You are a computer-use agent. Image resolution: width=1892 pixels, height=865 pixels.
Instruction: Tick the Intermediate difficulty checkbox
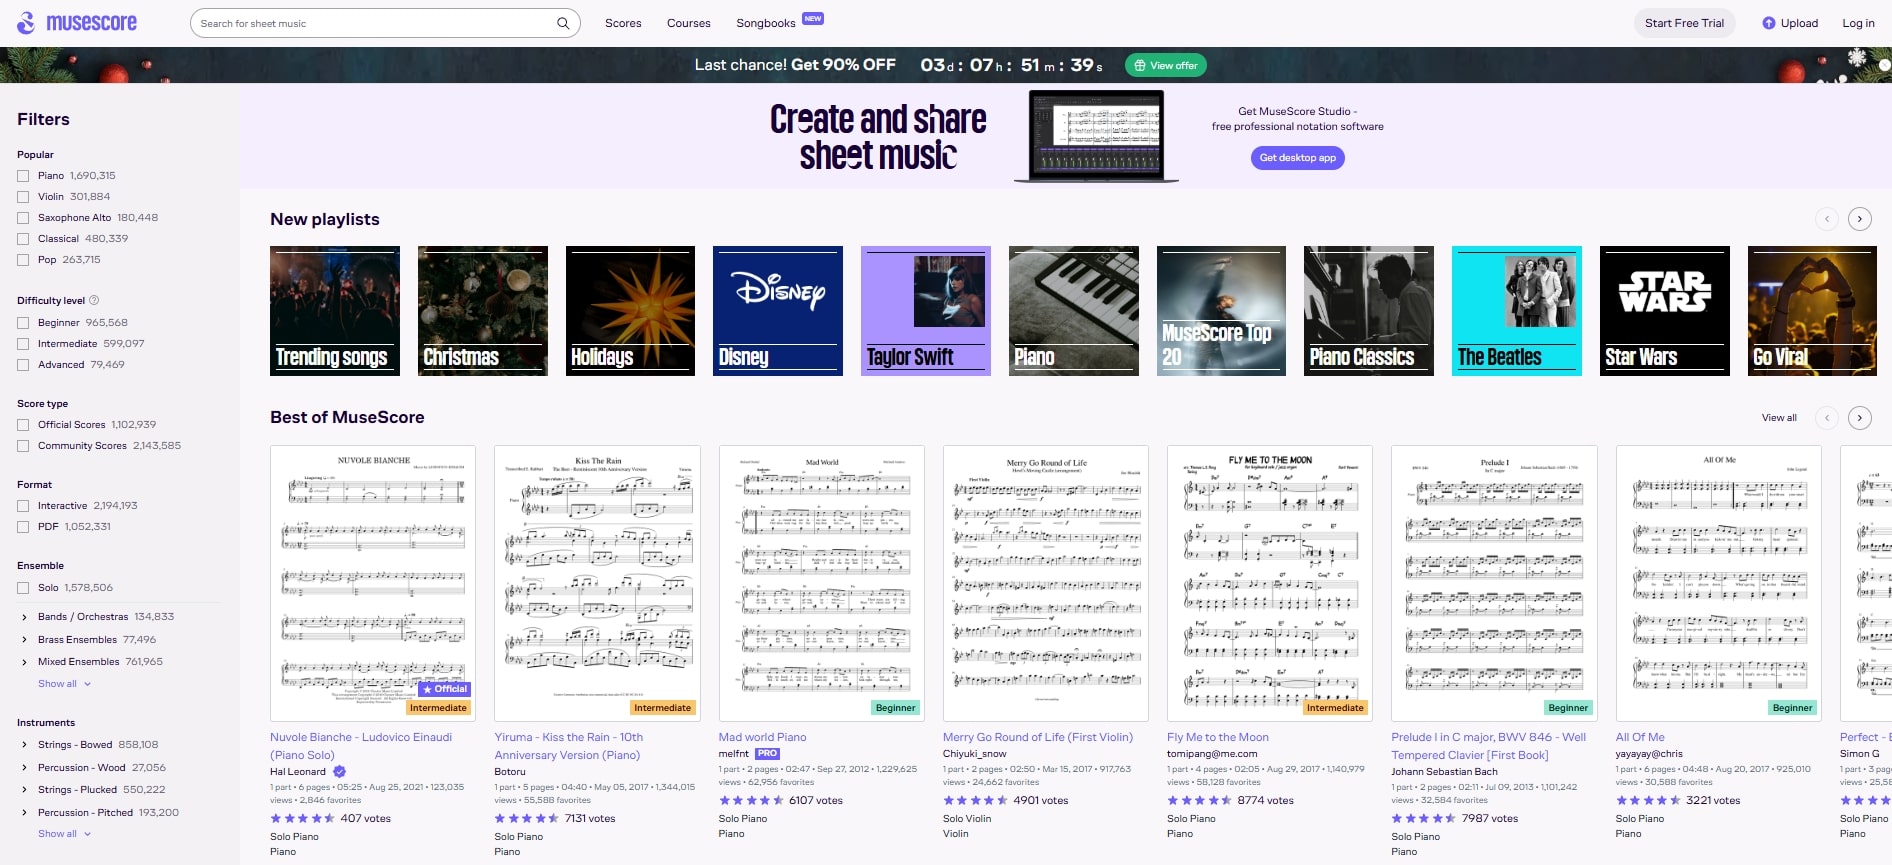coord(23,344)
